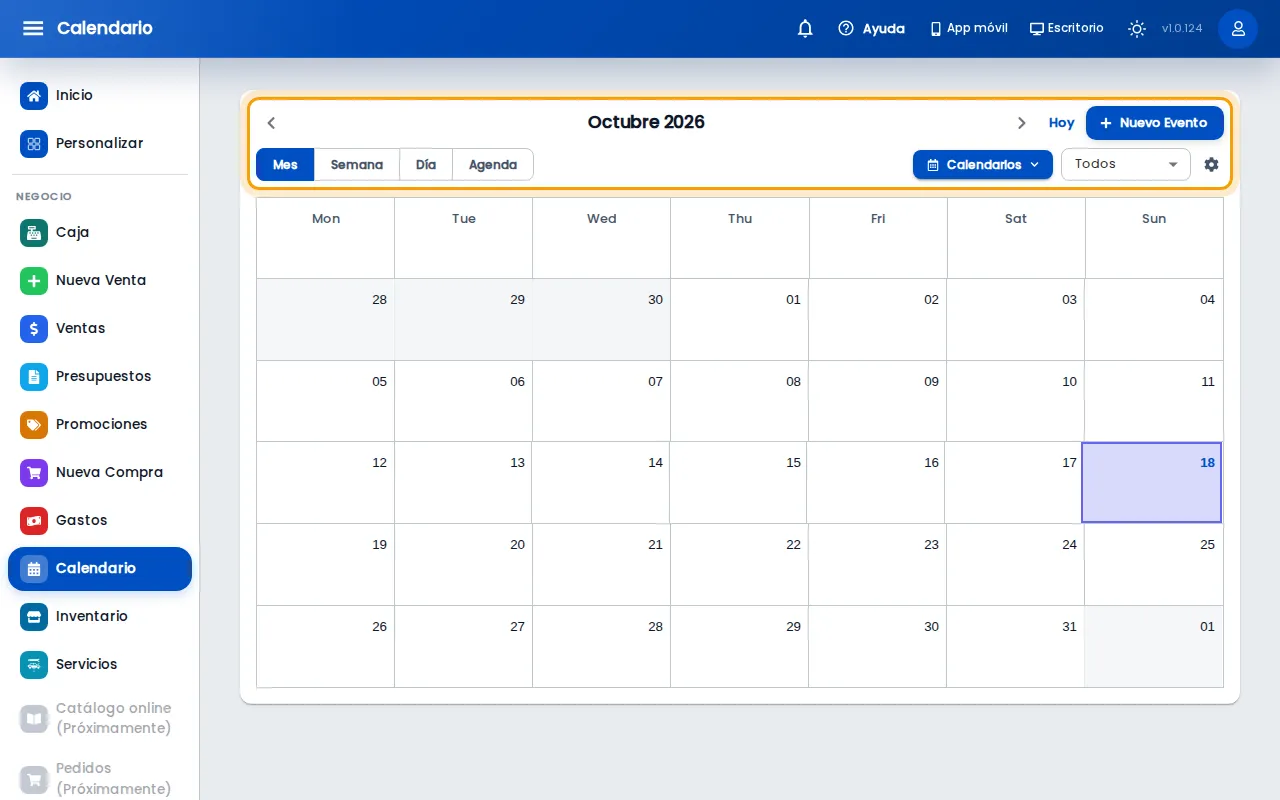Switch to Día view

(426, 165)
